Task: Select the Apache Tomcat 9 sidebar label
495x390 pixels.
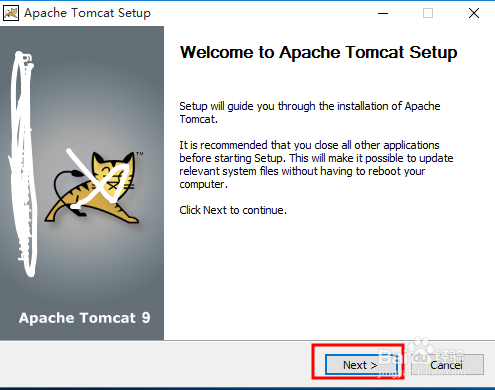Action: 85,318
